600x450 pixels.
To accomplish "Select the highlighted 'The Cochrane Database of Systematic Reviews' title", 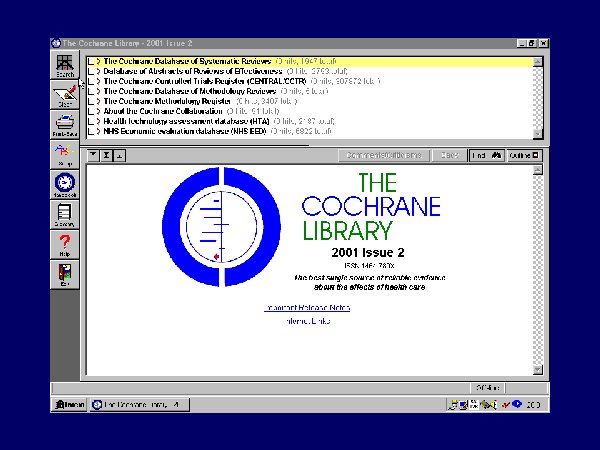I will pyautogui.click(x=188, y=61).
